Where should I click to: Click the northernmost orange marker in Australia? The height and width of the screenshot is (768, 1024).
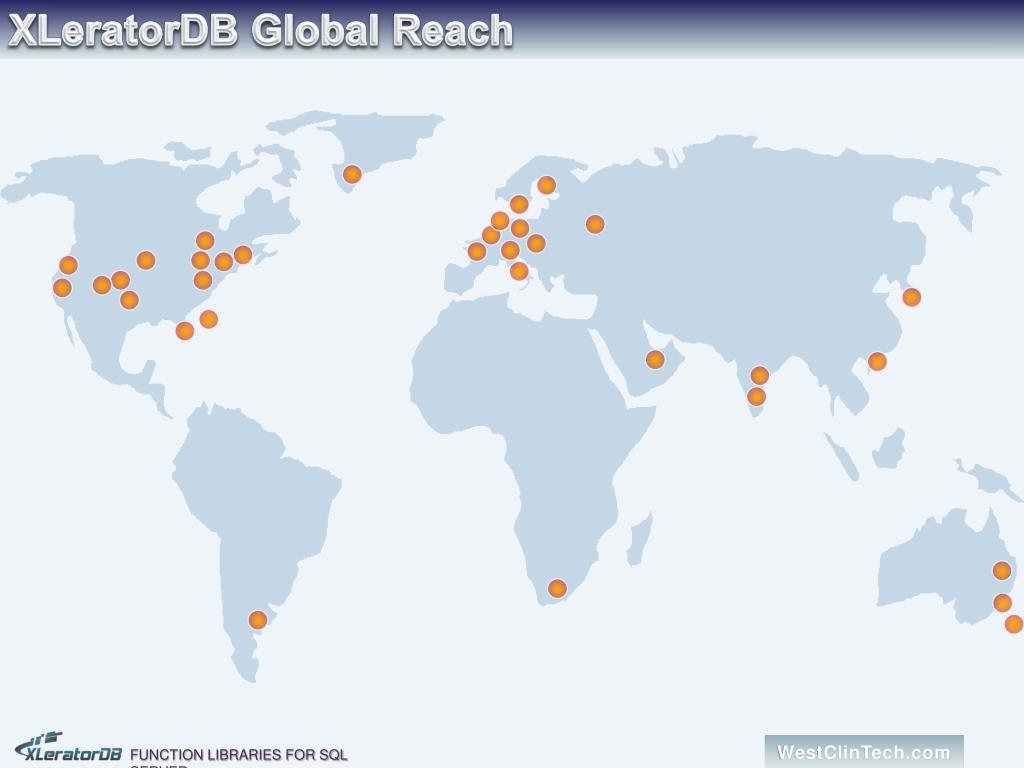pyautogui.click(x=1002, y=571)
